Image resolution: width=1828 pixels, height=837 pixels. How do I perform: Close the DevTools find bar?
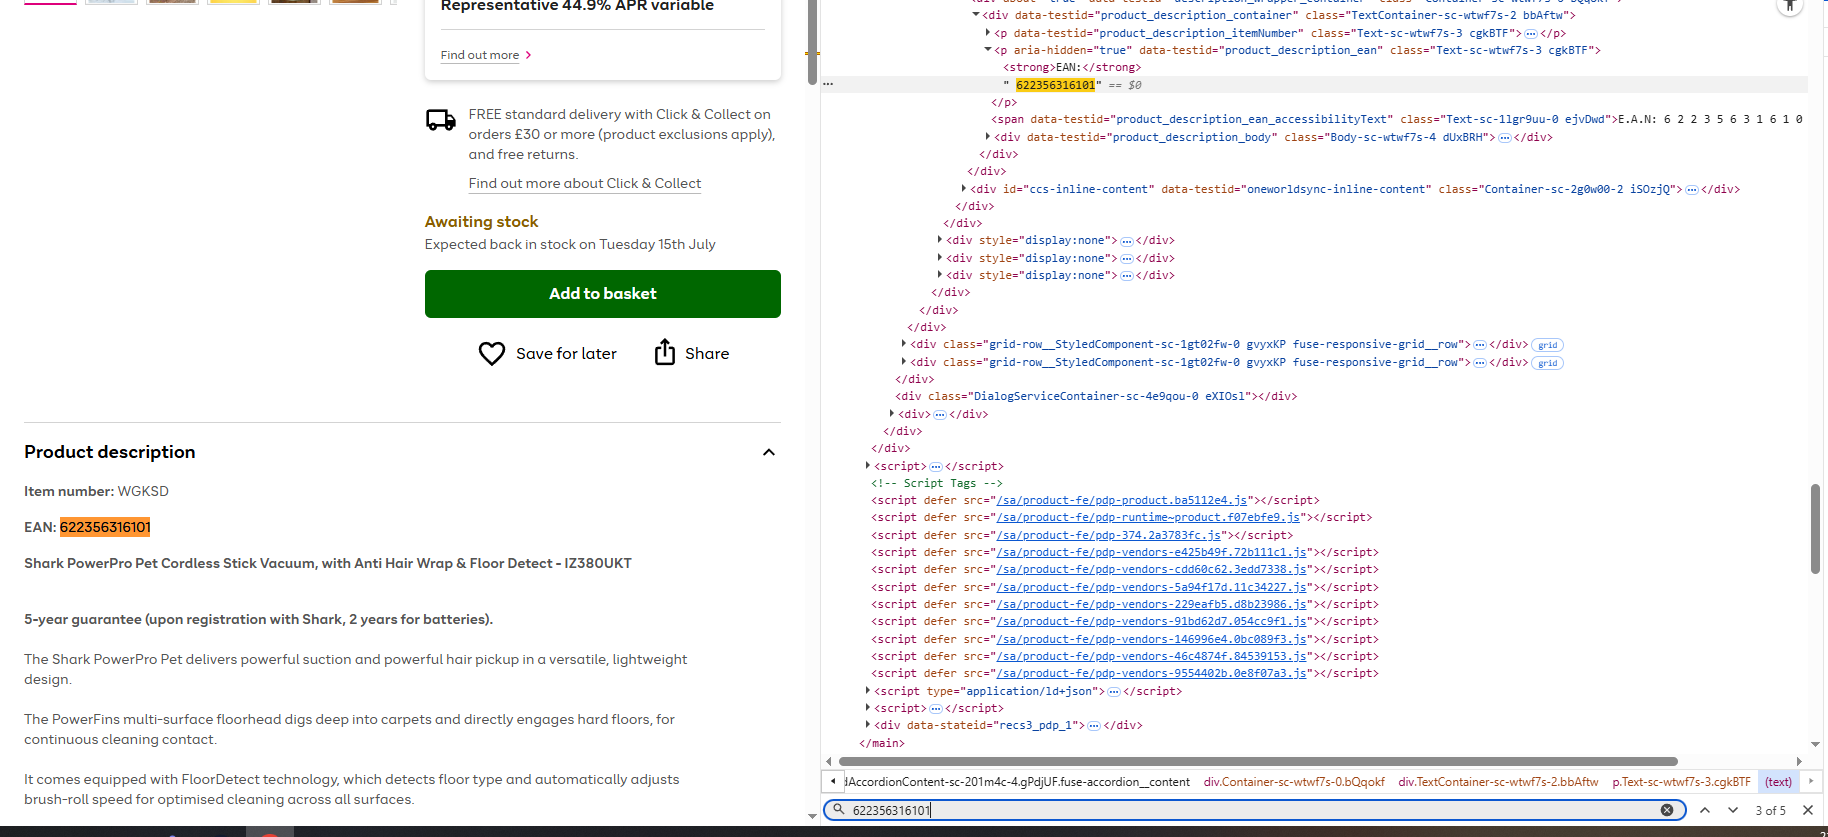pyautogui.click(x=1808, y=810)
